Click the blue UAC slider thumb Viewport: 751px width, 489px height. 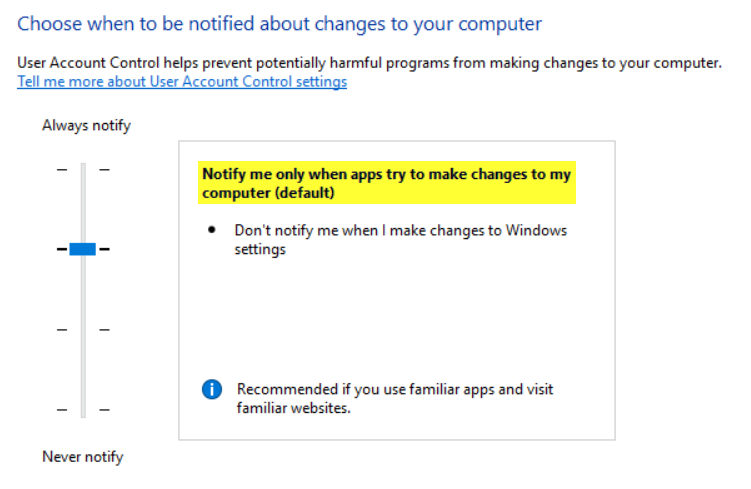pos(82,249)
